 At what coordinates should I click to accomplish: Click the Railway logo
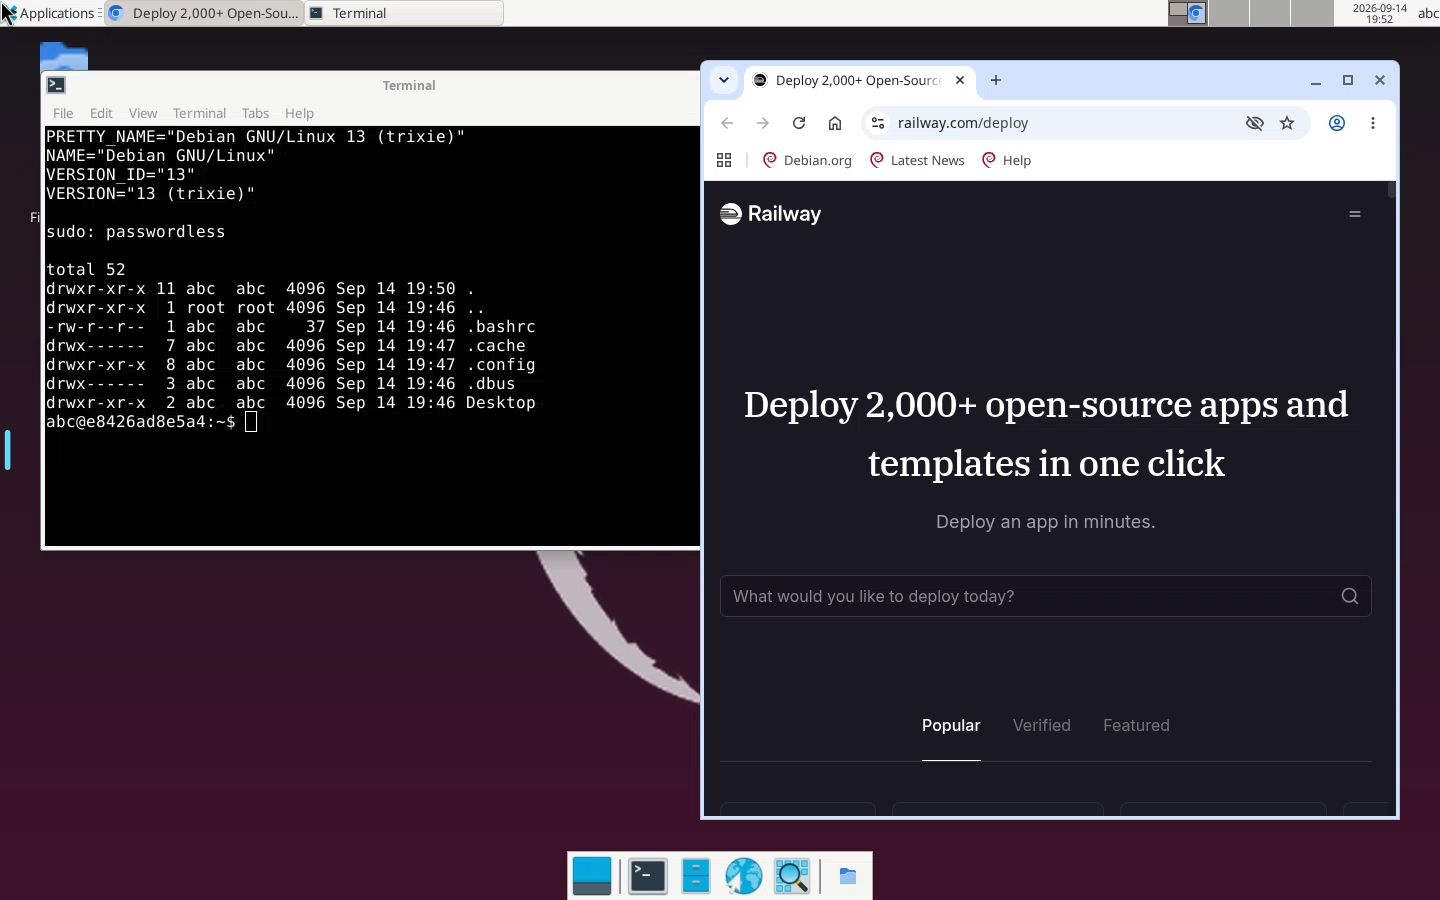(771, 214)
